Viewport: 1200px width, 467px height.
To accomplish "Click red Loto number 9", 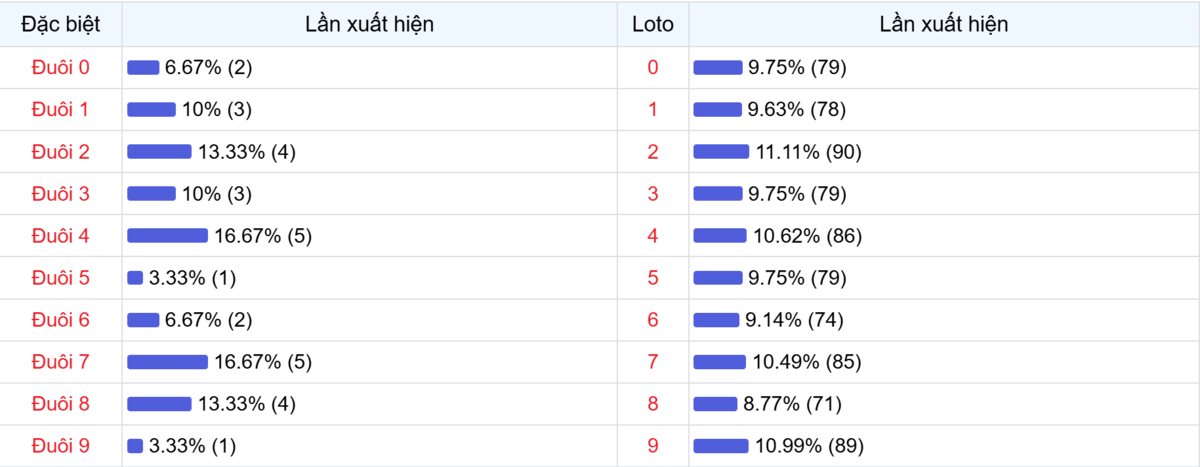I will click(653, 446).
